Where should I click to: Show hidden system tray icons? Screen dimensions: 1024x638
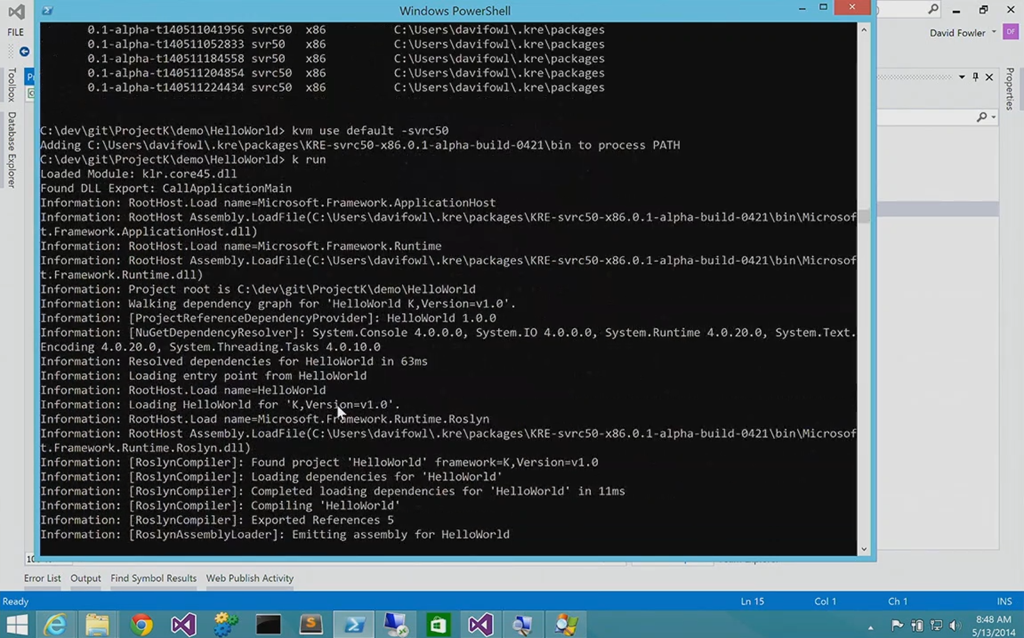(871, 627)
